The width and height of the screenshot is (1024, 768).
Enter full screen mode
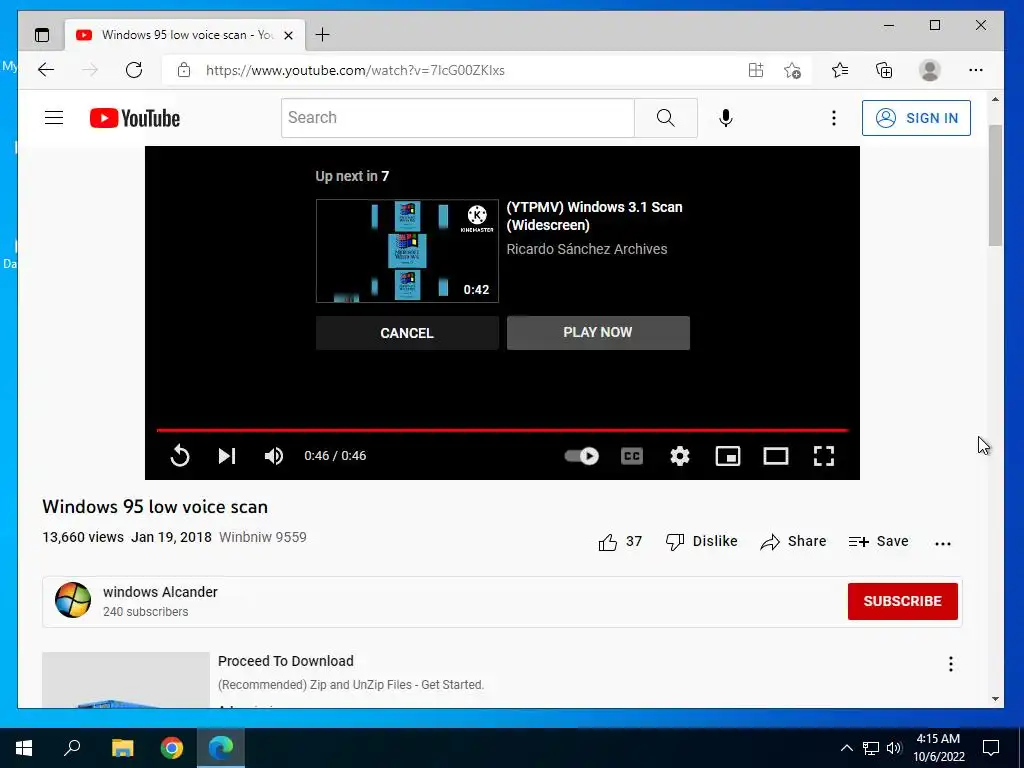(x=824, y=456)
